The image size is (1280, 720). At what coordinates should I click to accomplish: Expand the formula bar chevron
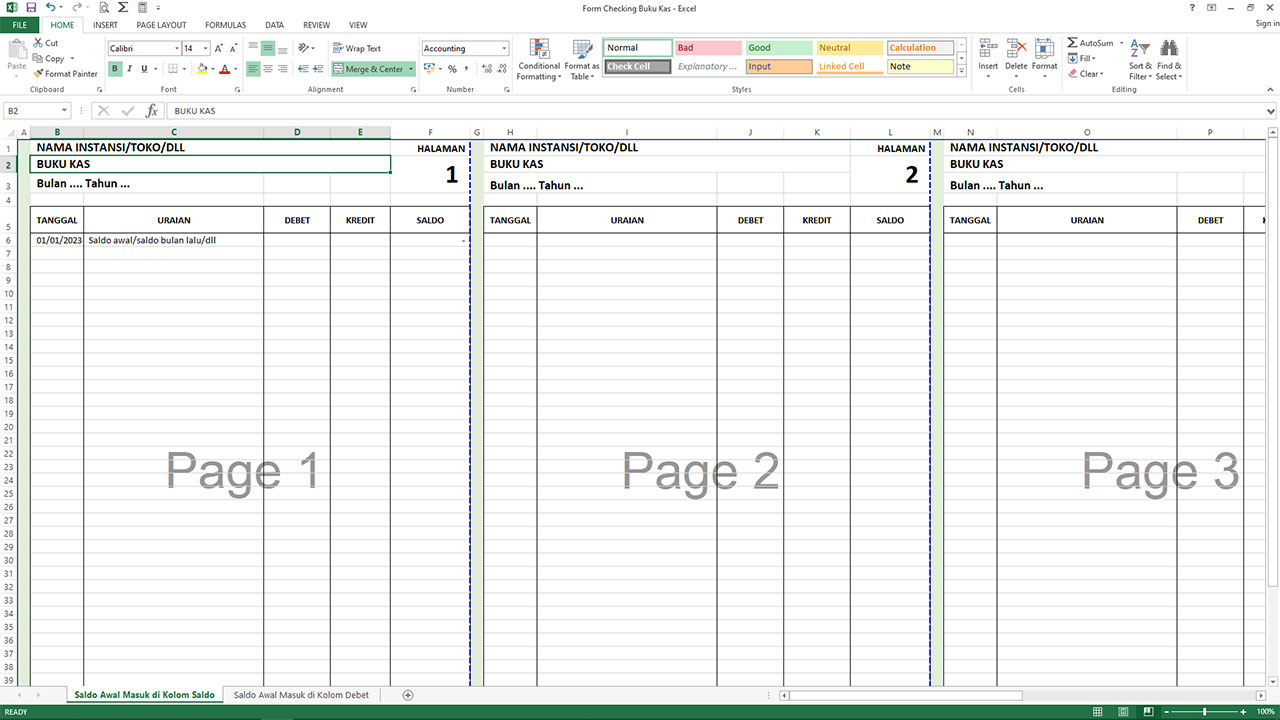(1271, 111)
